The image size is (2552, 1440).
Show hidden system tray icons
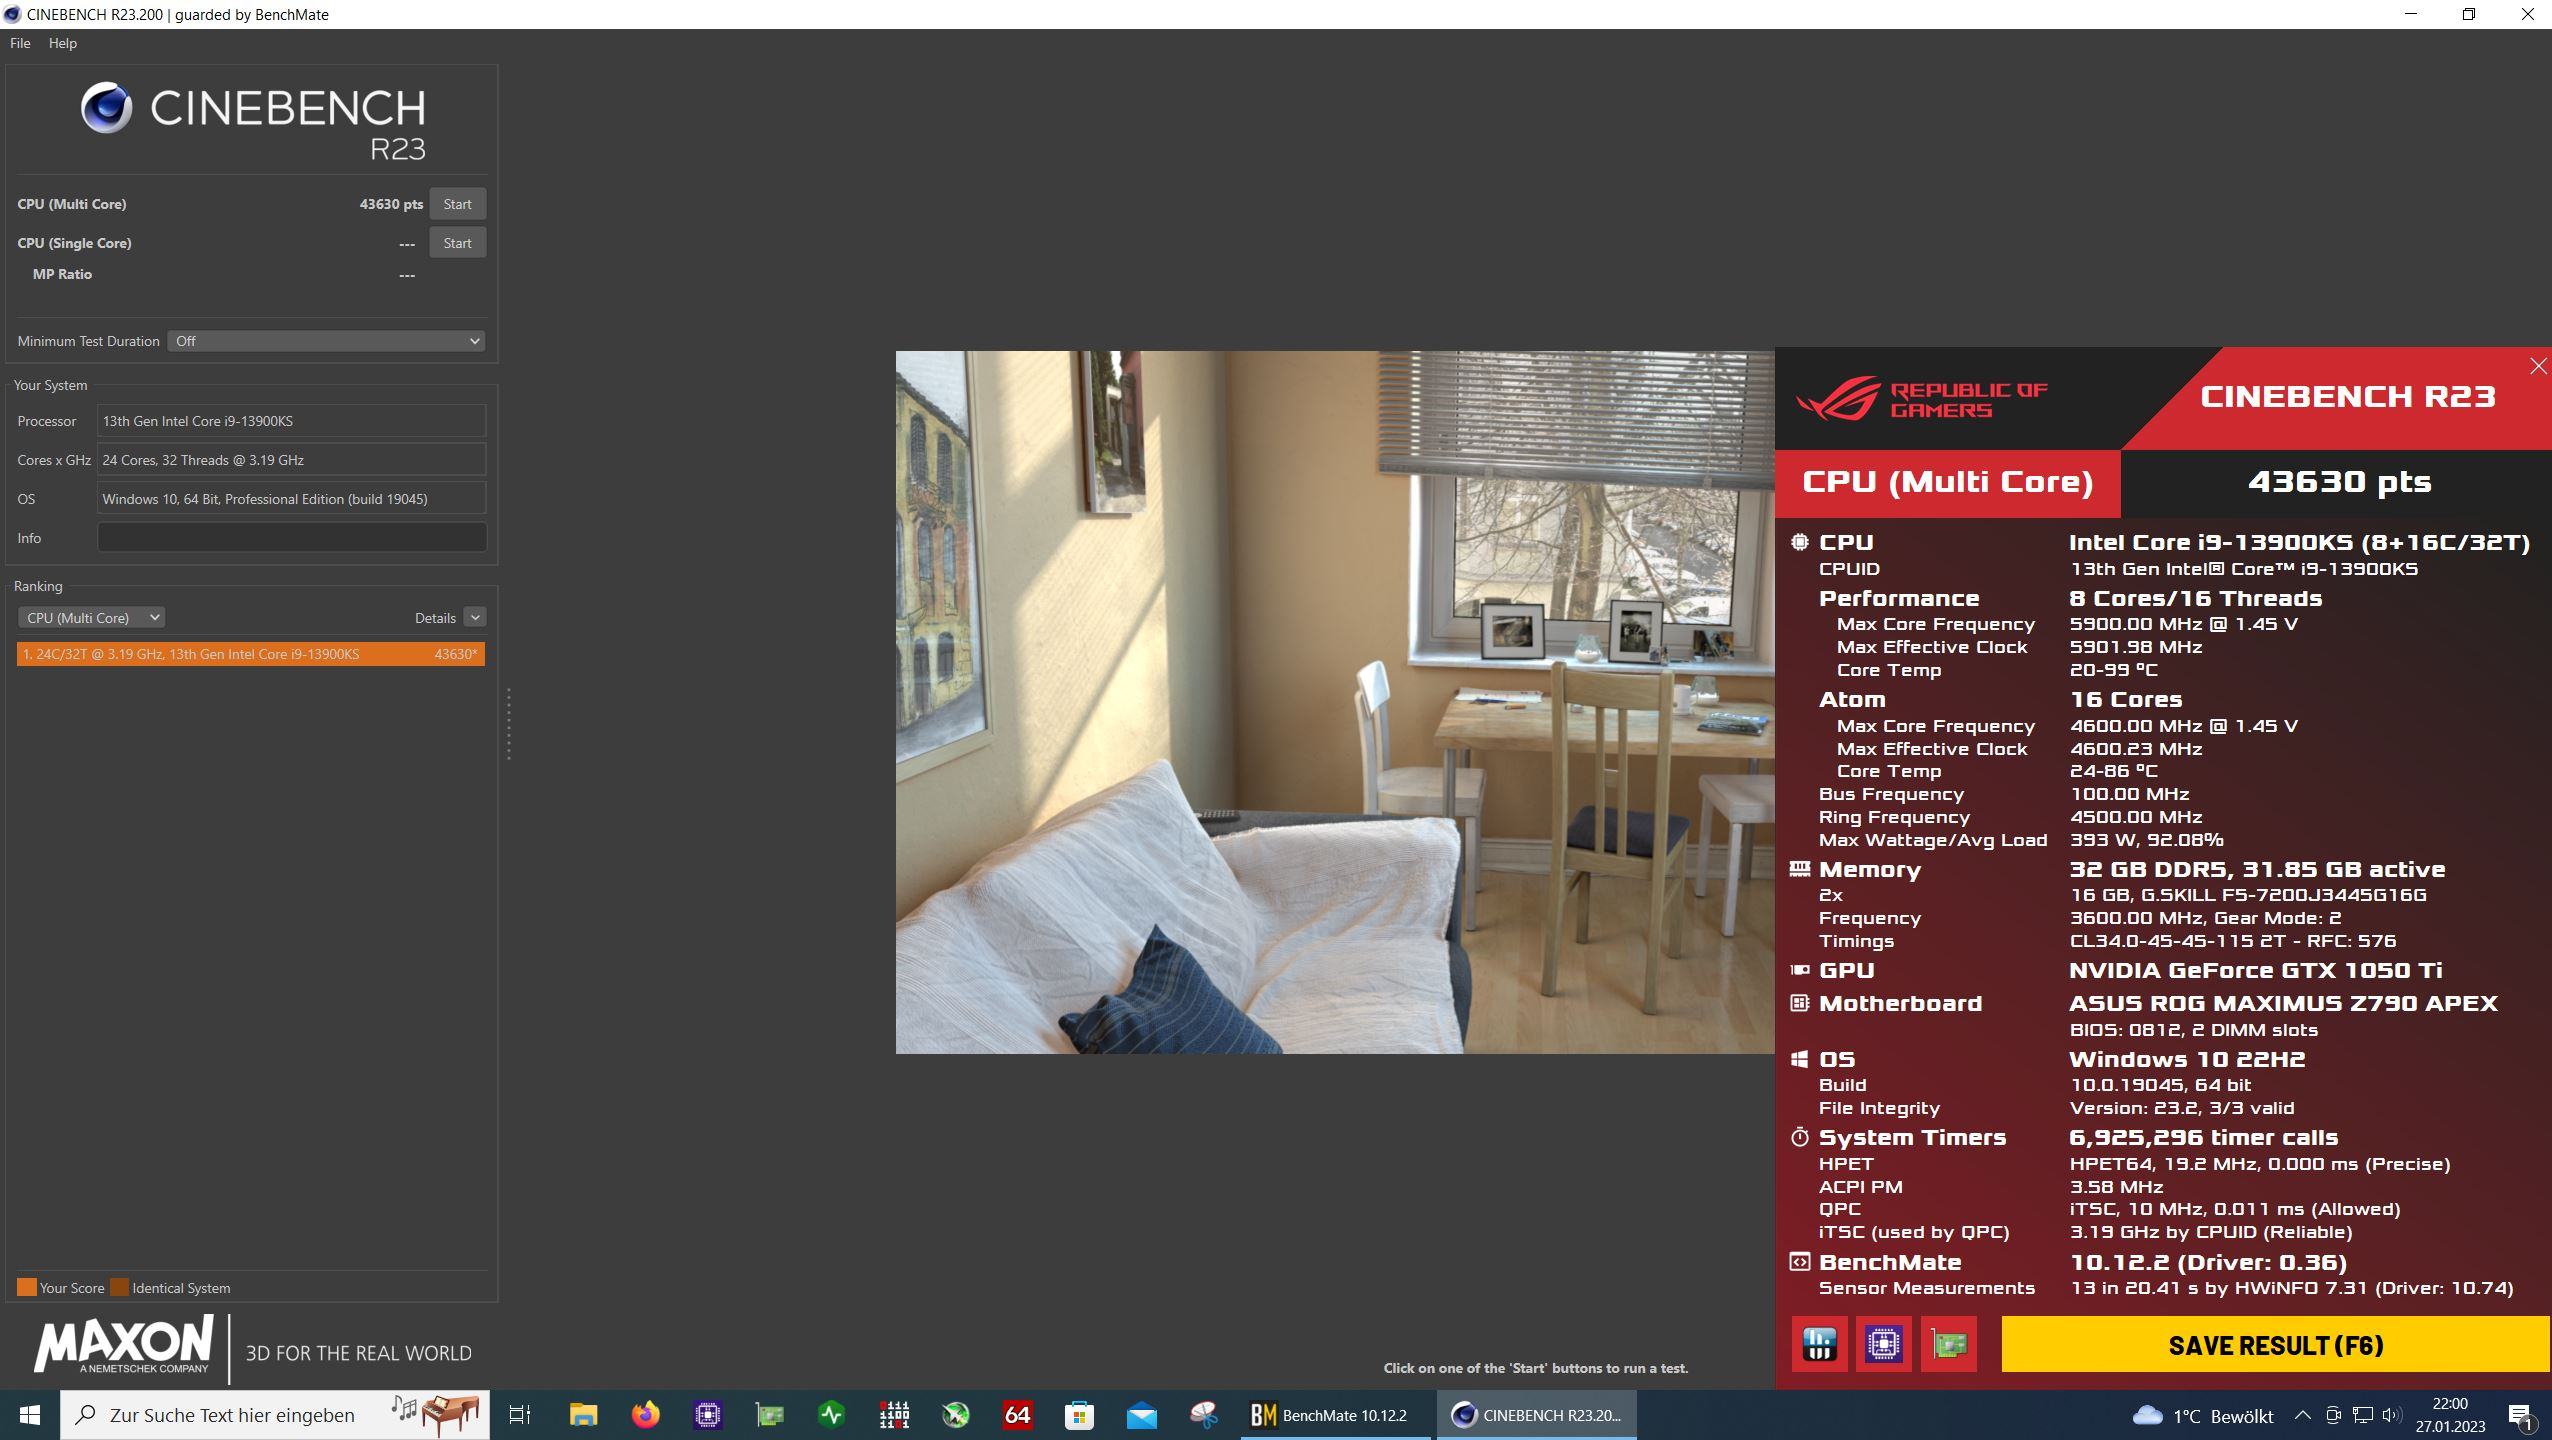point(2303,1415)
